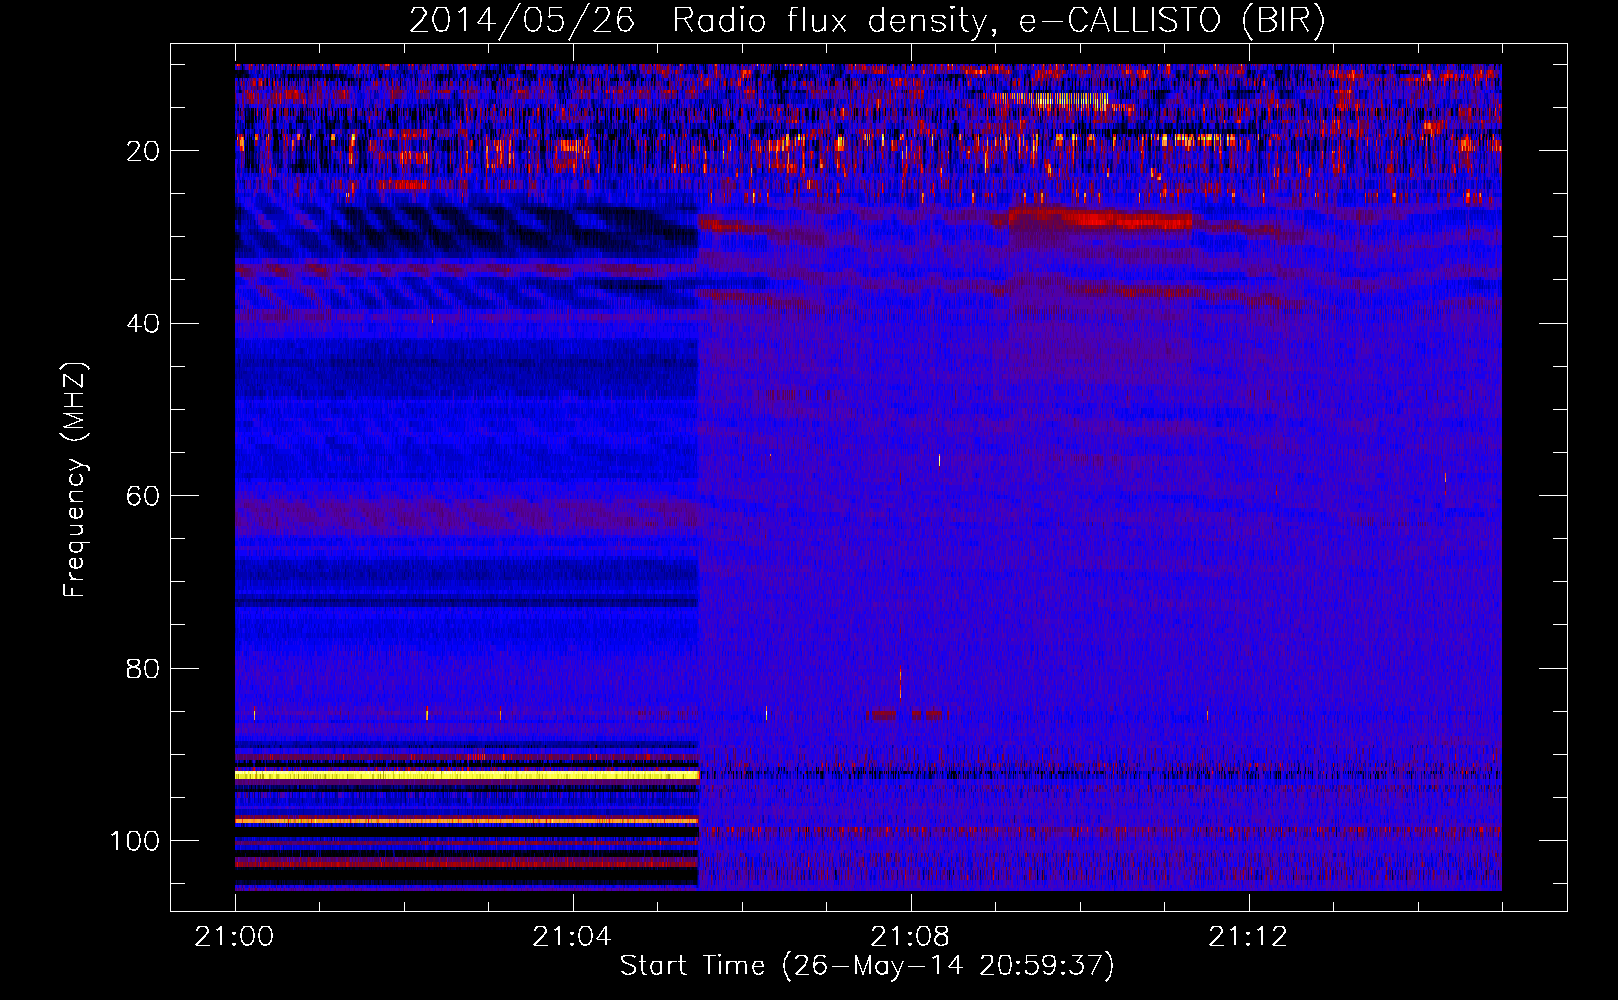Click the '60' frequency tick label
This screenshot has height=1000, width=1618.
click(x=144, y=496)
